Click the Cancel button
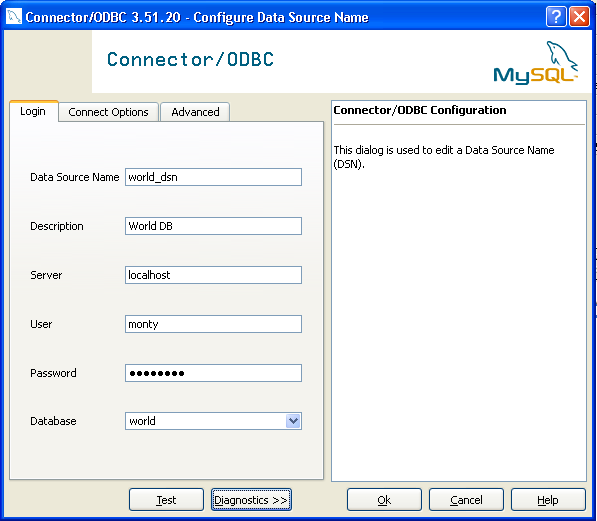This screenshot has height=521, width=597. coord(466,500)
